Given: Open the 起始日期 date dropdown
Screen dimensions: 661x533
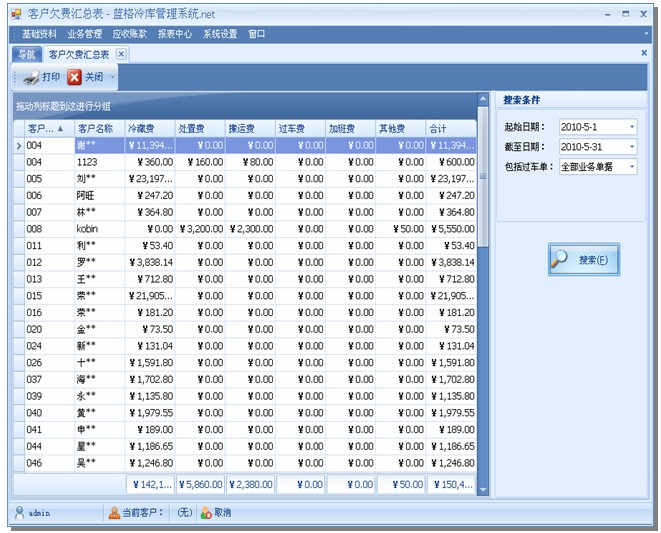Looking at the screenshot, I should point(632,127).
